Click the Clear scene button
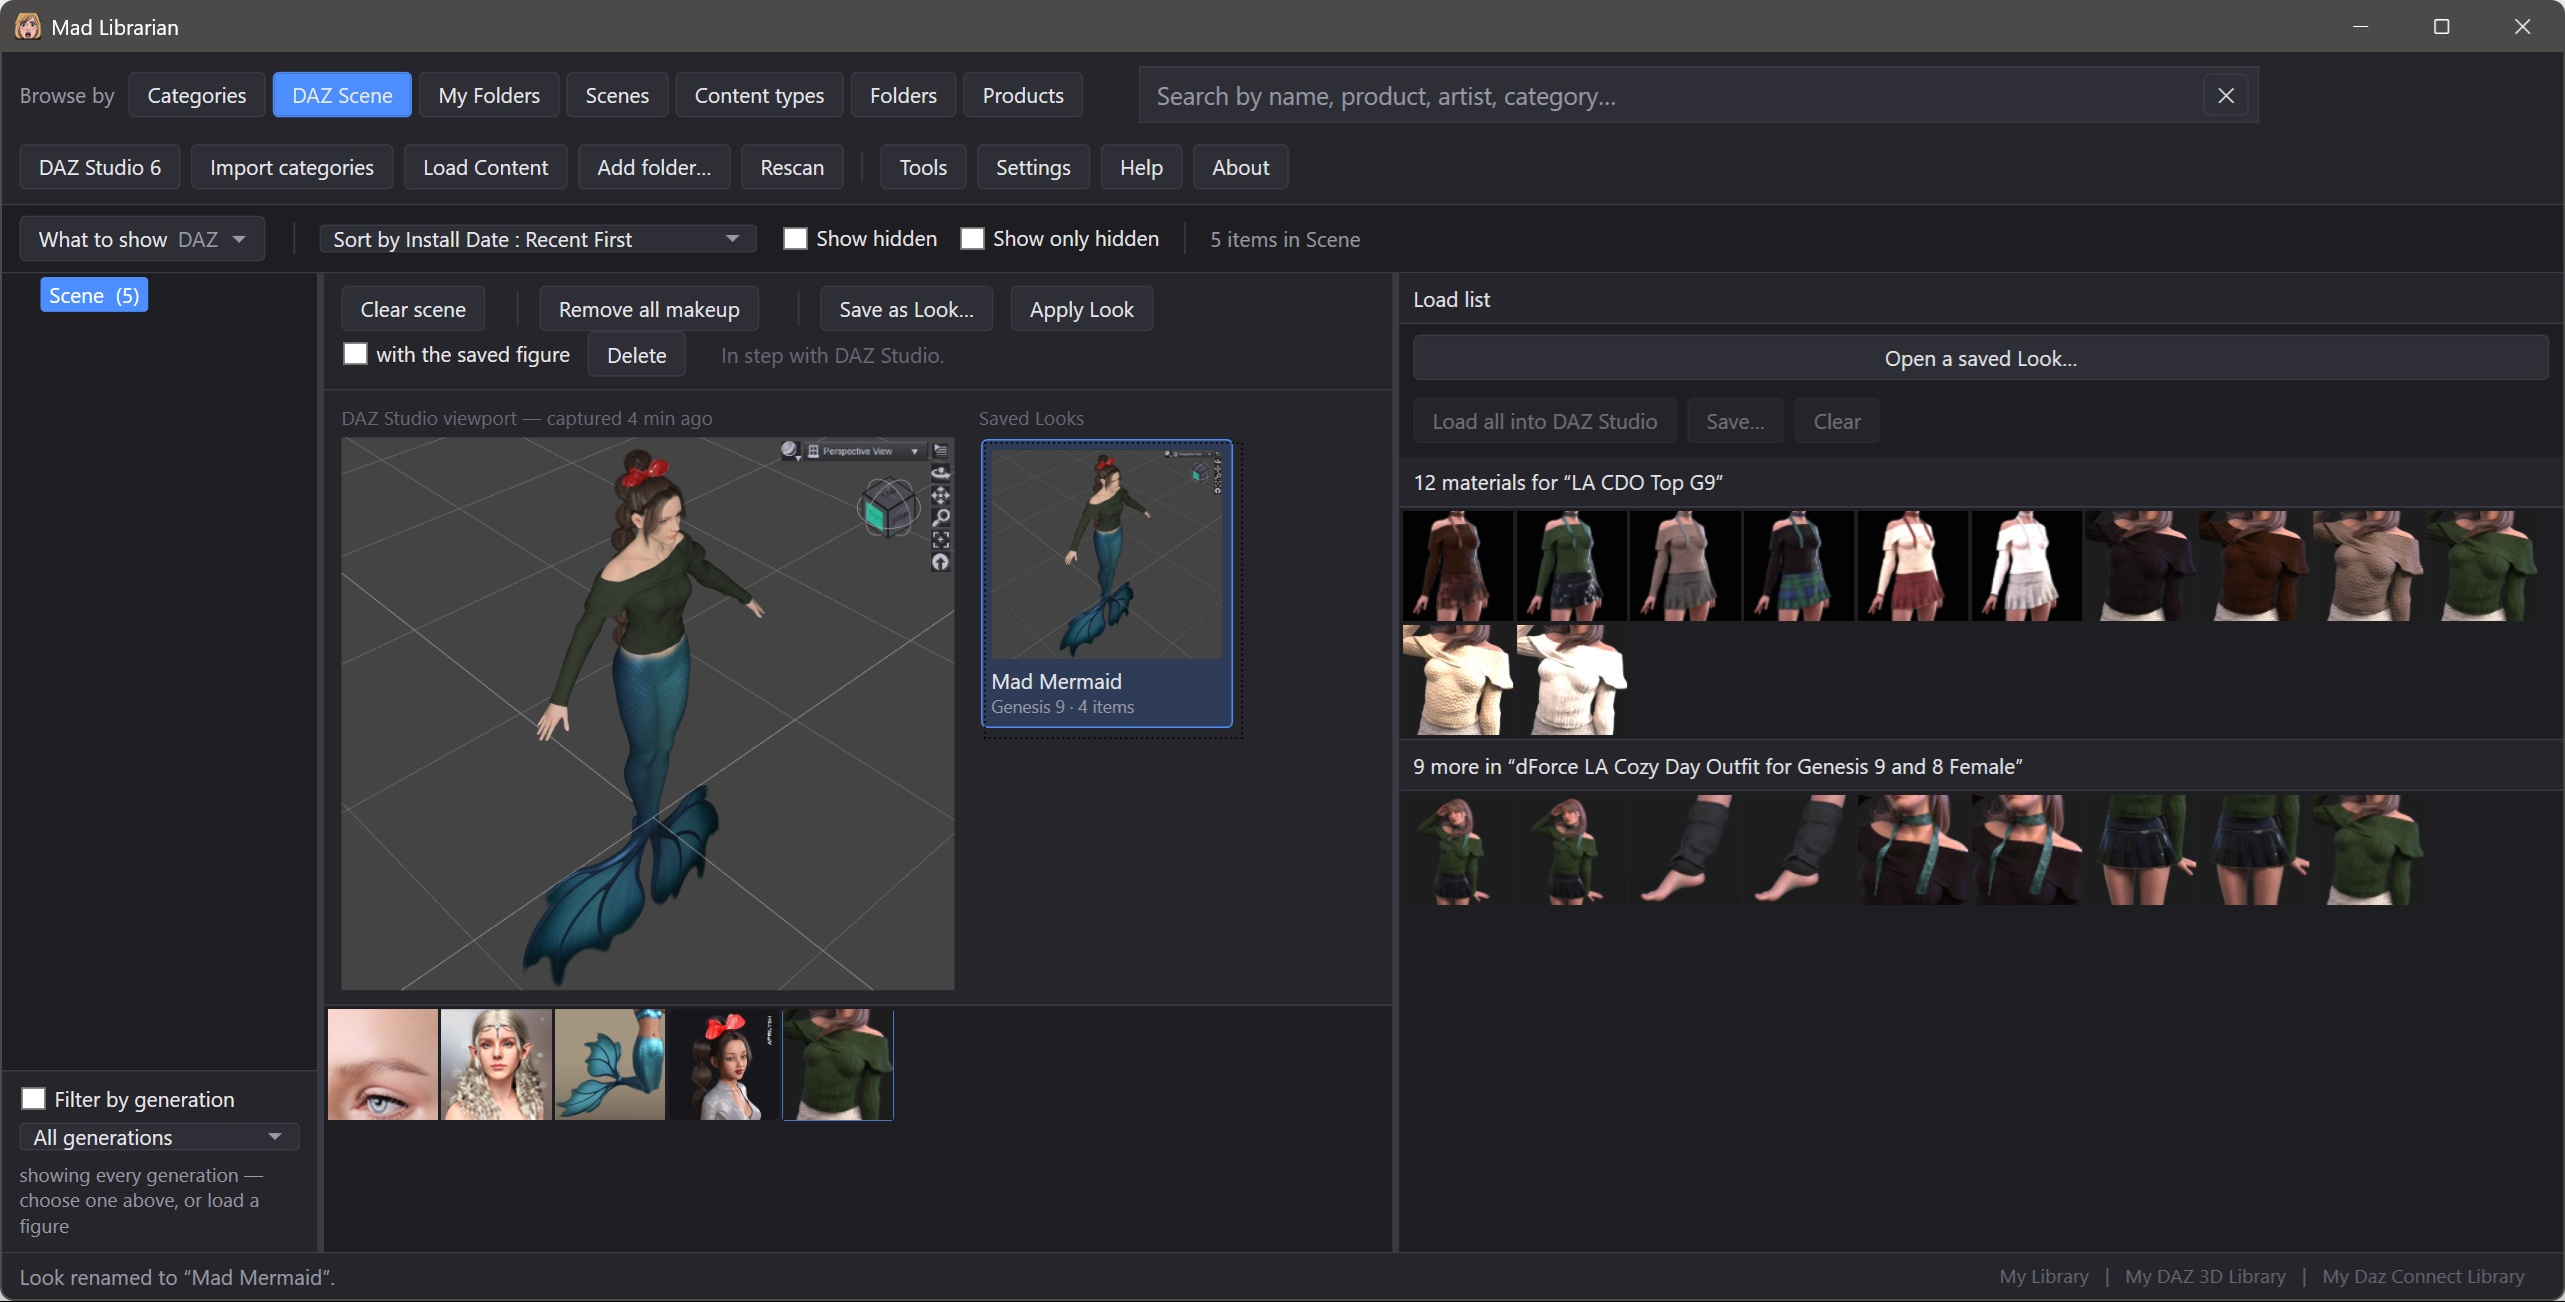 [413, 309]
